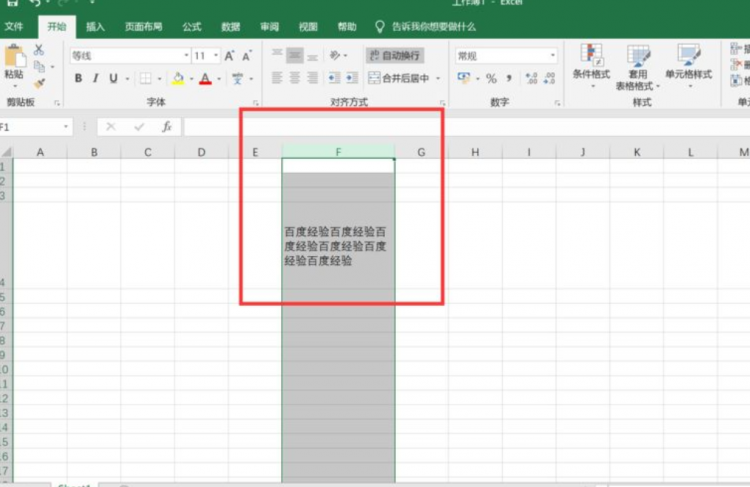Click the Insert Function fx icon

click(166, 127)
